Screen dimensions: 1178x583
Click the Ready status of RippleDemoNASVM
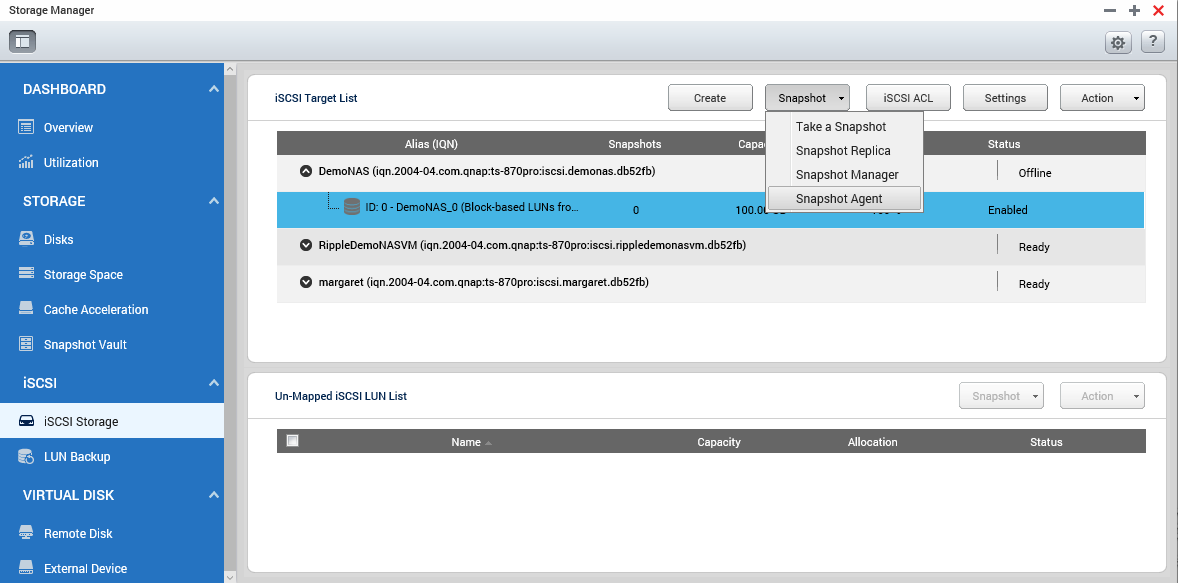click(x=1034, y=246)
